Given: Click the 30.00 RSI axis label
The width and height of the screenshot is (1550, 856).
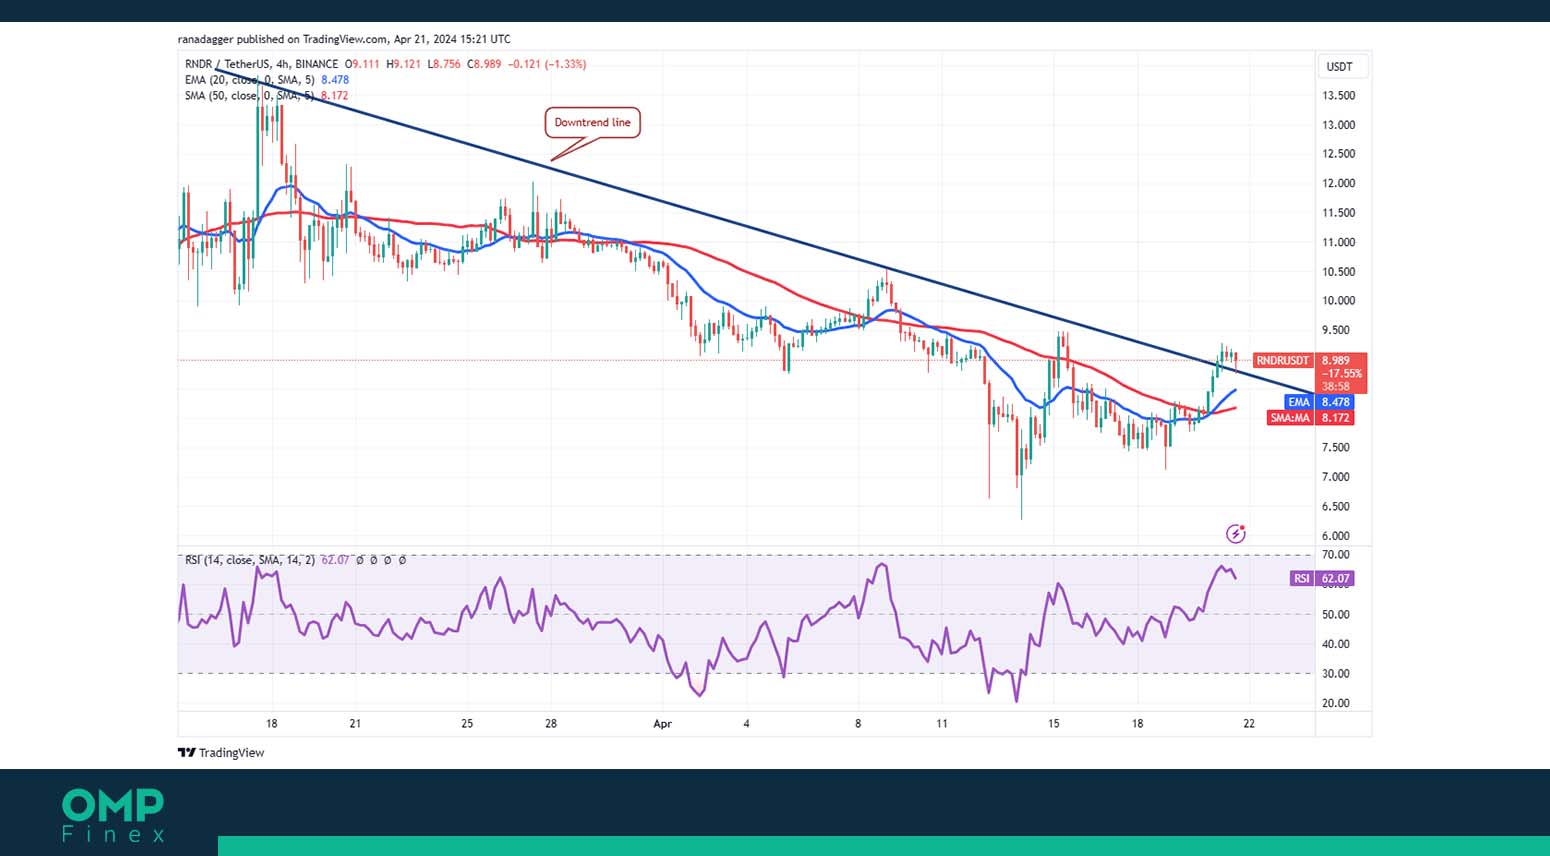Looking at the screenshot, I should [x=1336, y=674].
